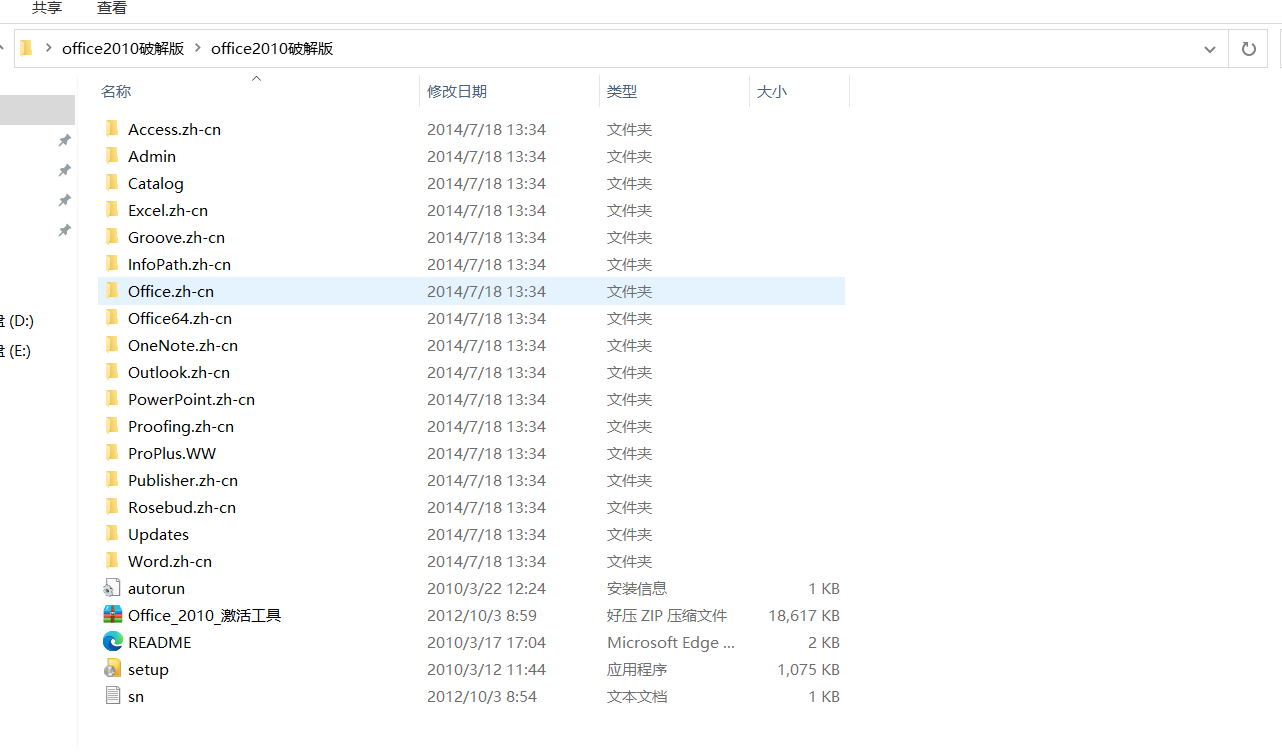Open the address bar history dropdown
Screen dimensions: 1282x755
point(1209,48)
